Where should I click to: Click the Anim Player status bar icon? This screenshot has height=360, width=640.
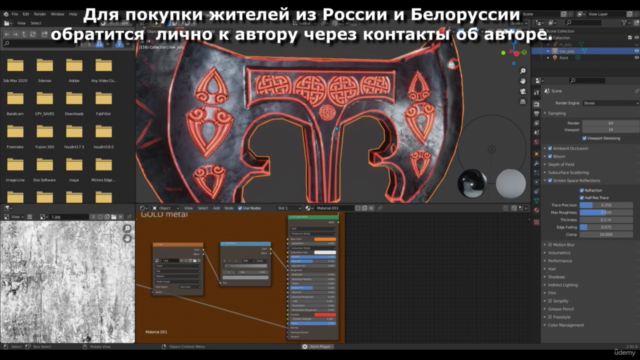pos(304,347)
